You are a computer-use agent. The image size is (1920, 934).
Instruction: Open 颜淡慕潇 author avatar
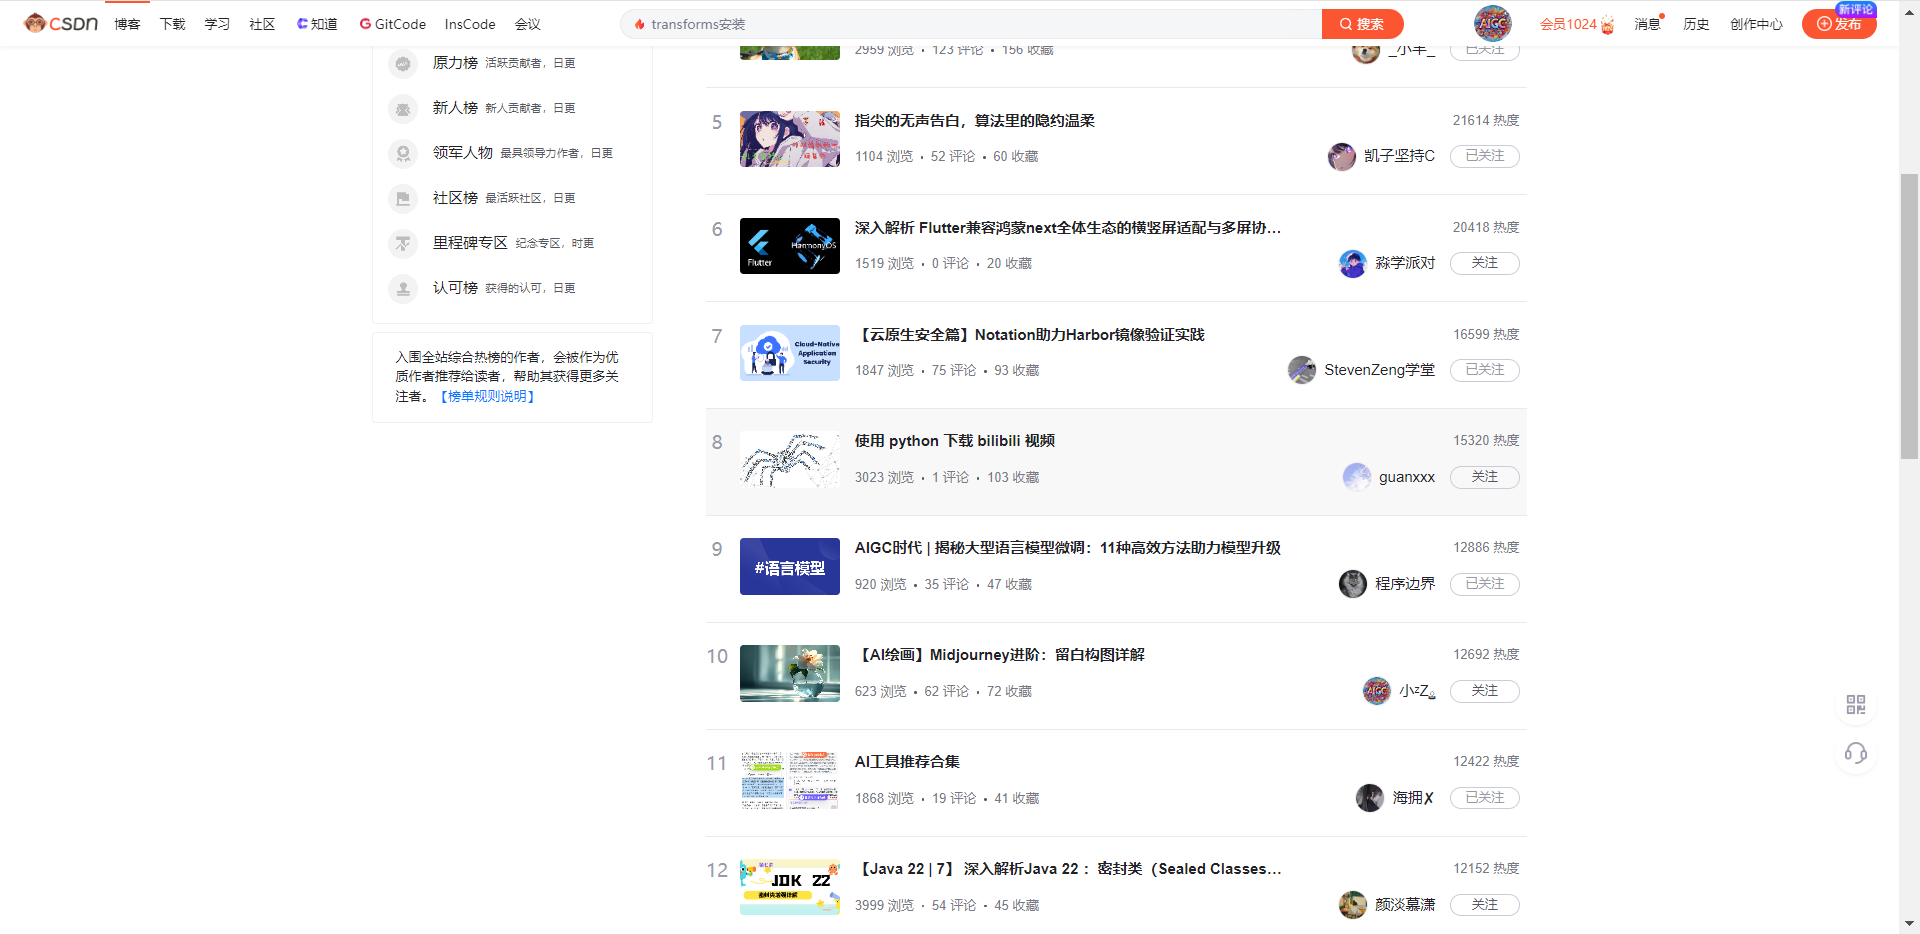tap(1353, 906)
